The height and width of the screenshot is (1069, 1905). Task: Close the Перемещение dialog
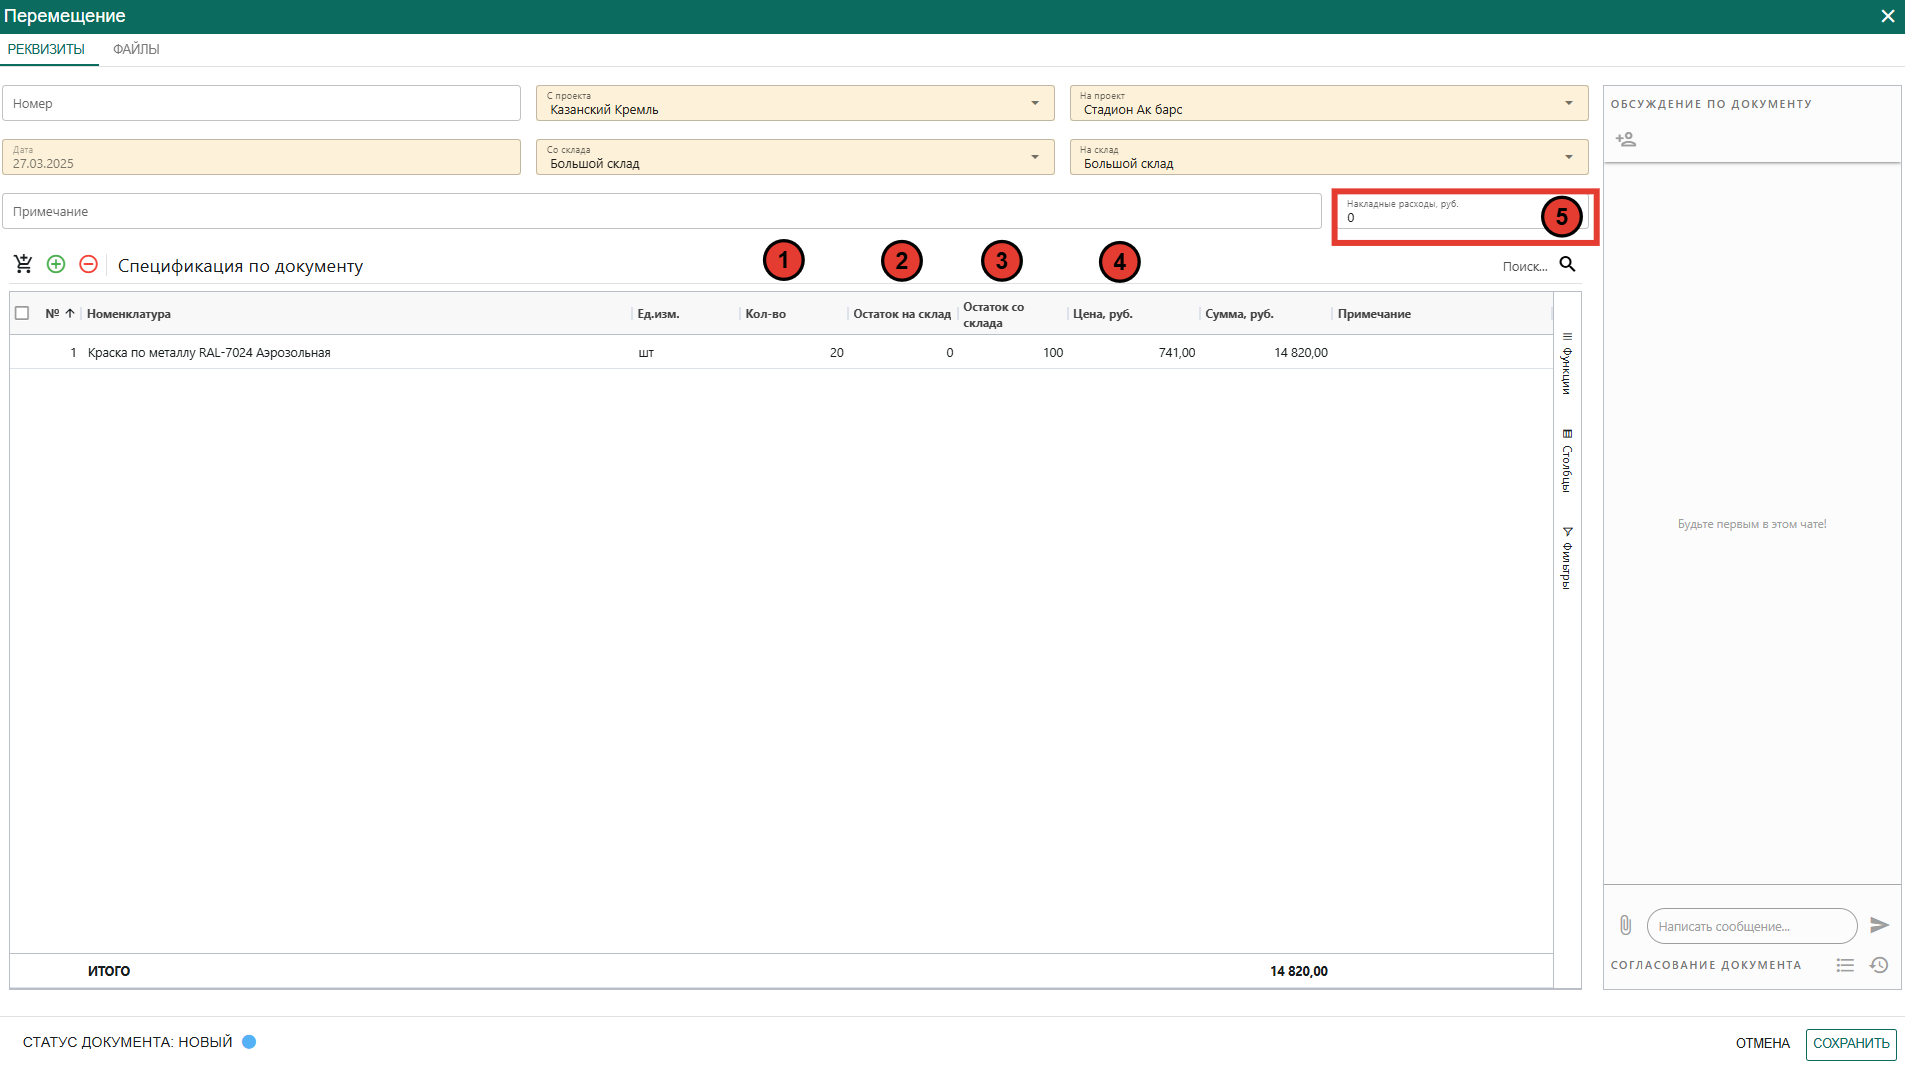point(1887,16)
